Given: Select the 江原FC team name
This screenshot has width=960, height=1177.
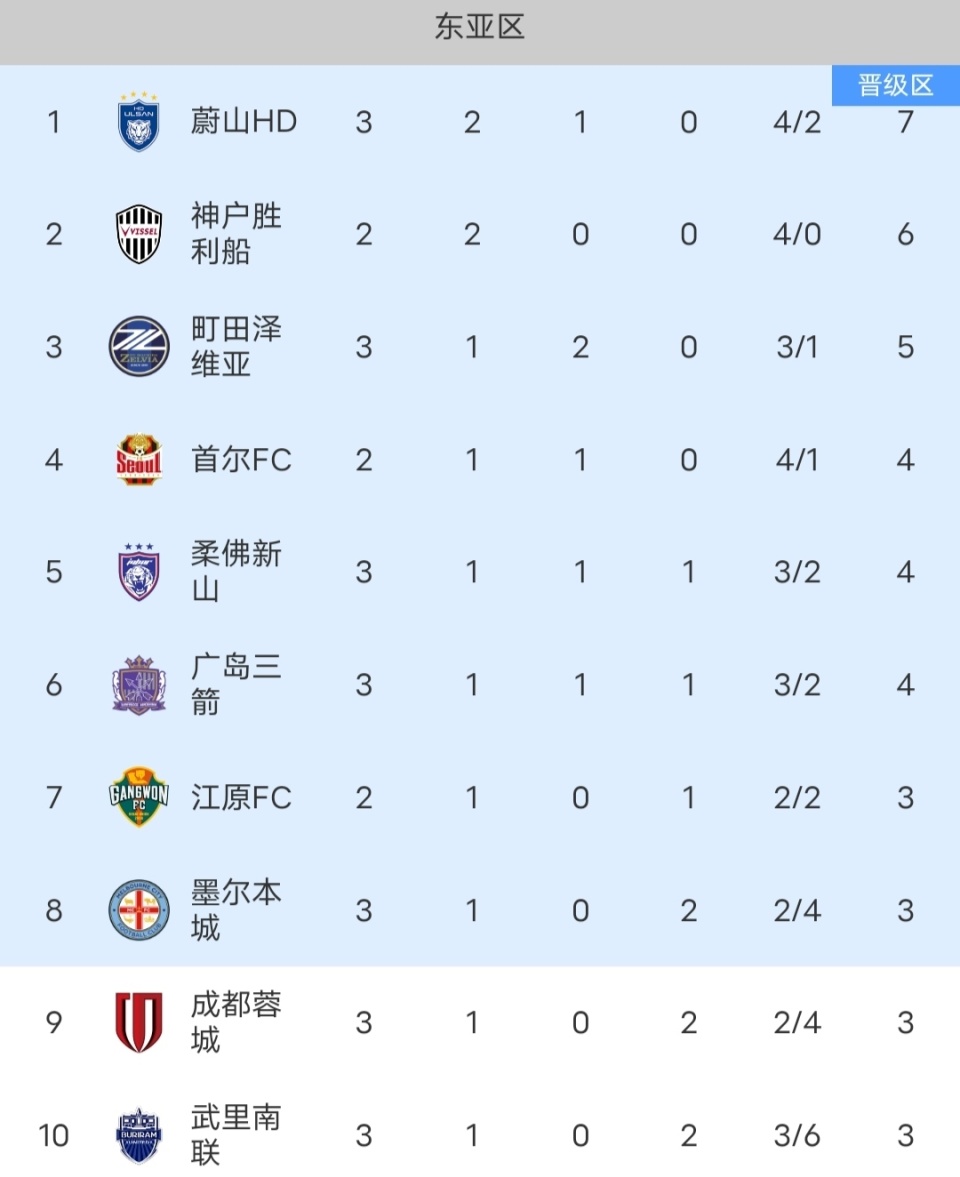Looking at the screenshot, I should pyautogui.click(x=241, y=797).
